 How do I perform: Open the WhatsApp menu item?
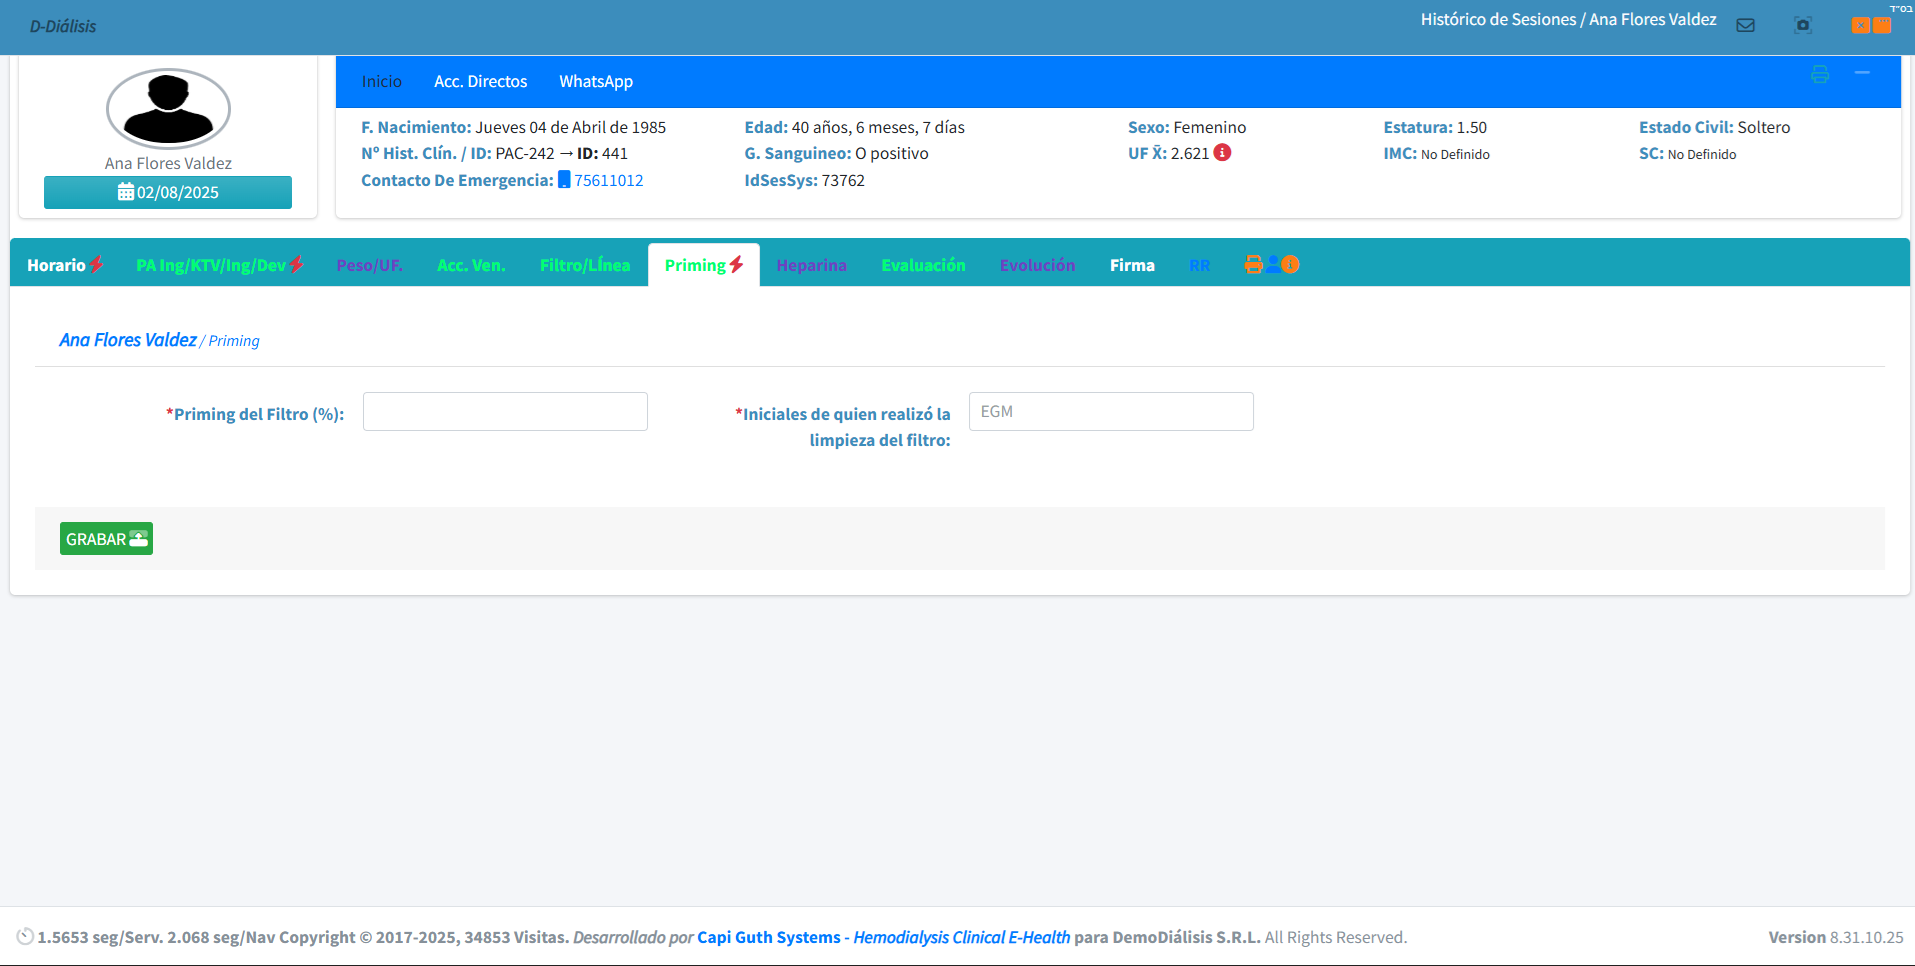[x=596, y=82]
